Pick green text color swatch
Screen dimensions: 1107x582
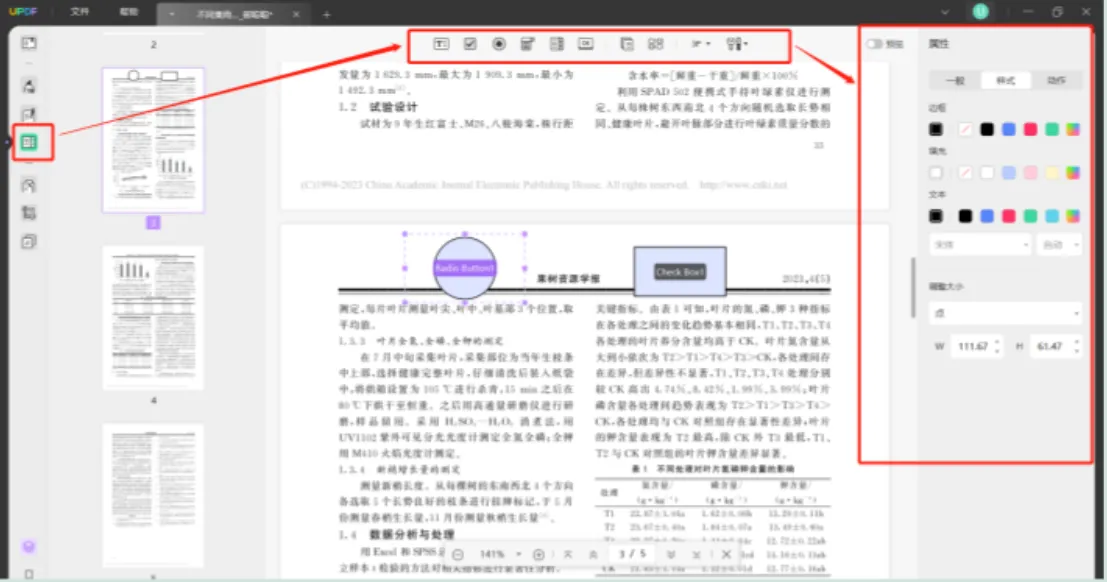point(1031,216)
